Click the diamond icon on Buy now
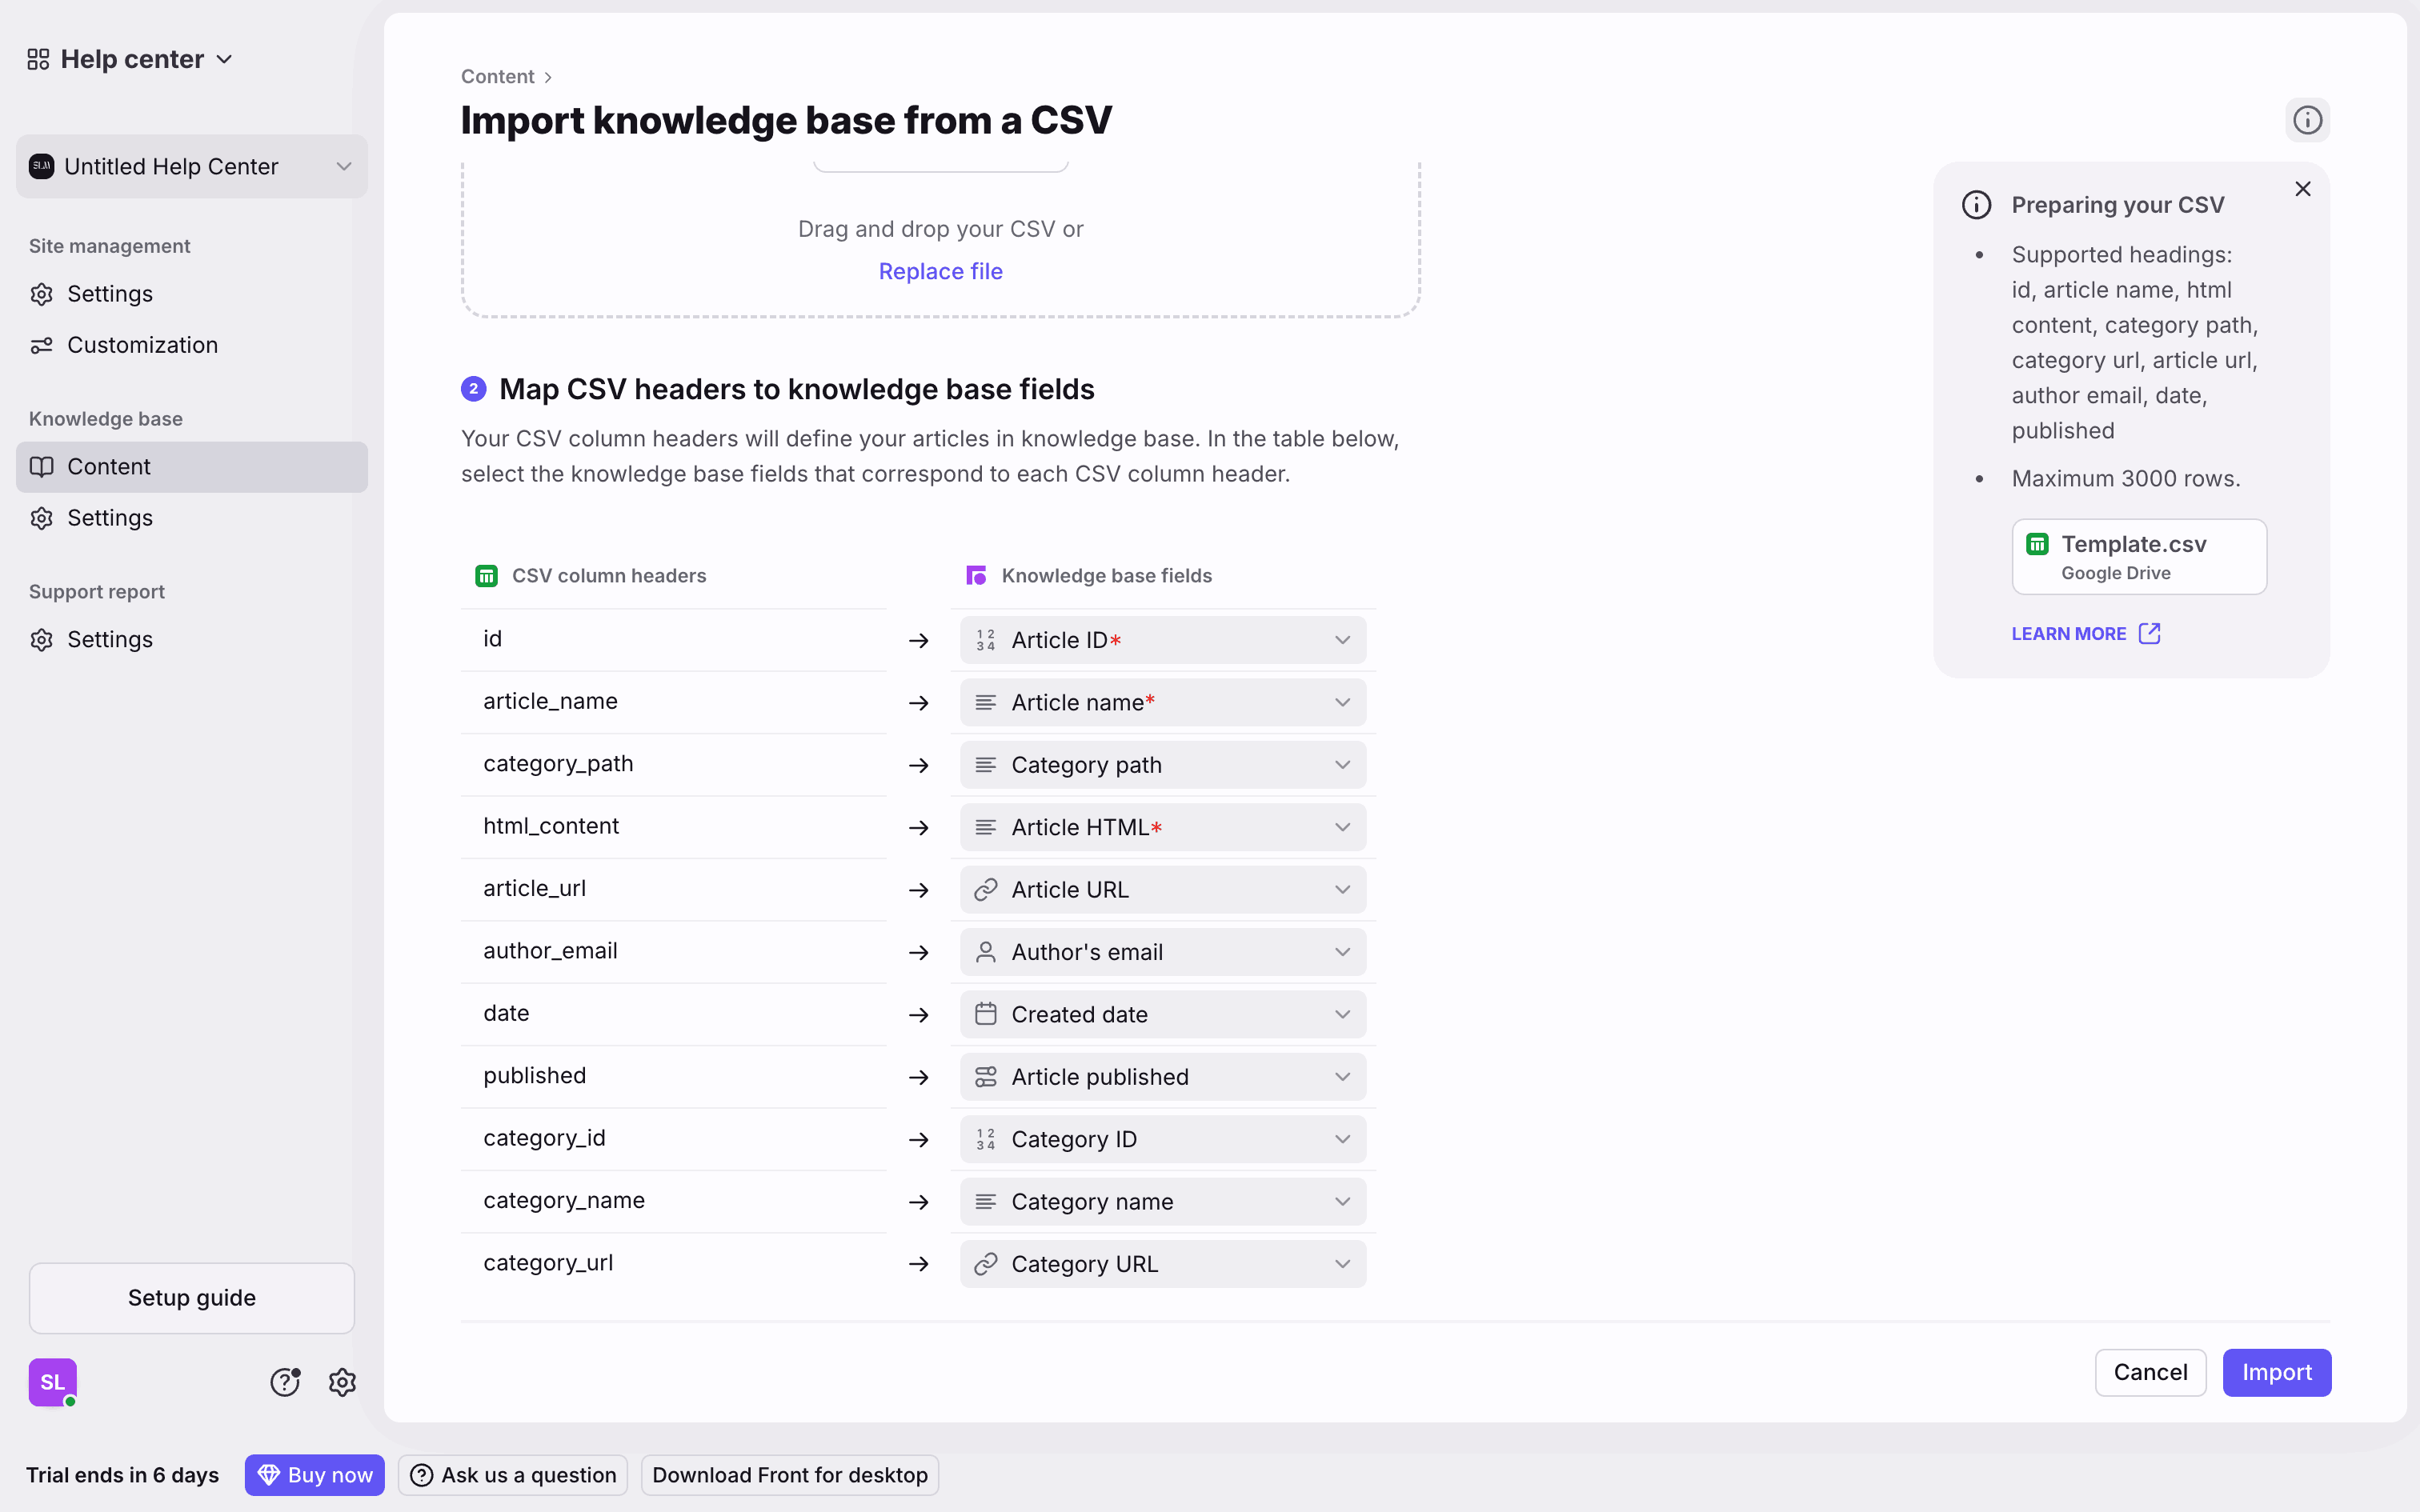The image size is (2420, 1512). (268, 1475)
